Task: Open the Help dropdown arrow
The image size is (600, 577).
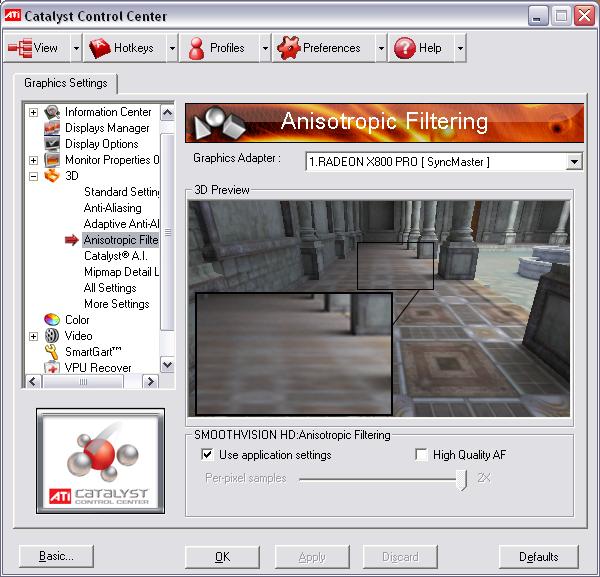Action: [x=460, y=48]
